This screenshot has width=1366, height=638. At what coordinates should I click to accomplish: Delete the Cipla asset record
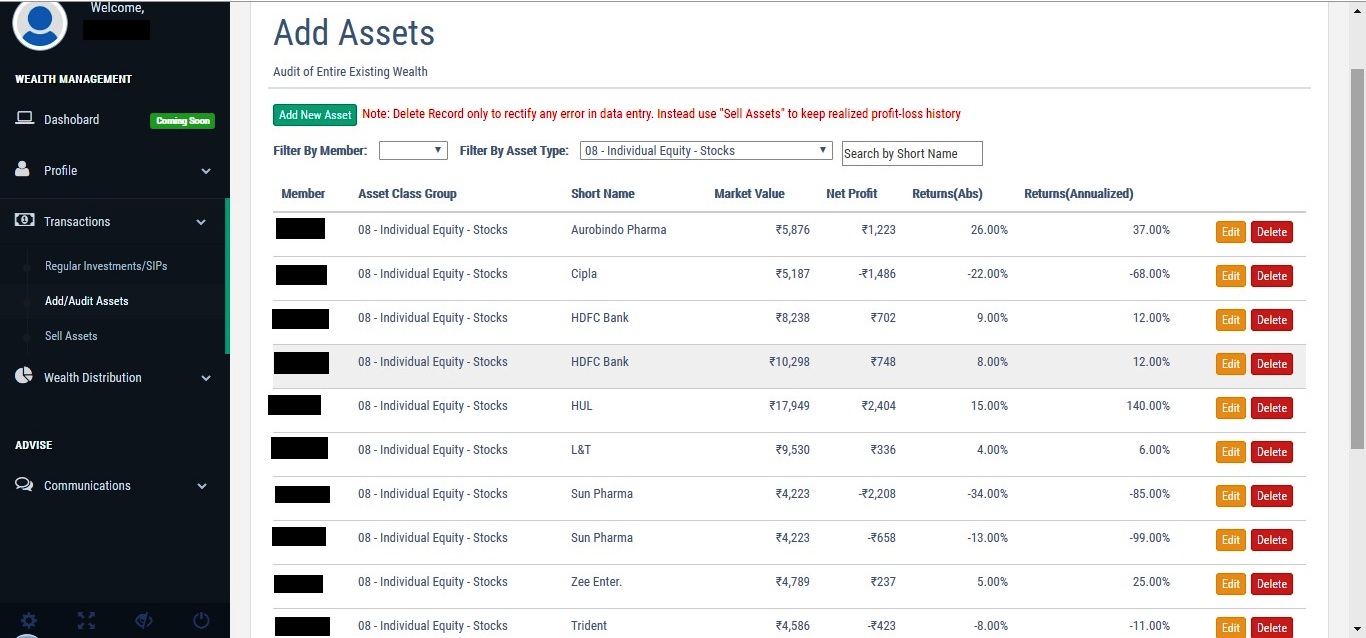[1272, 276]
